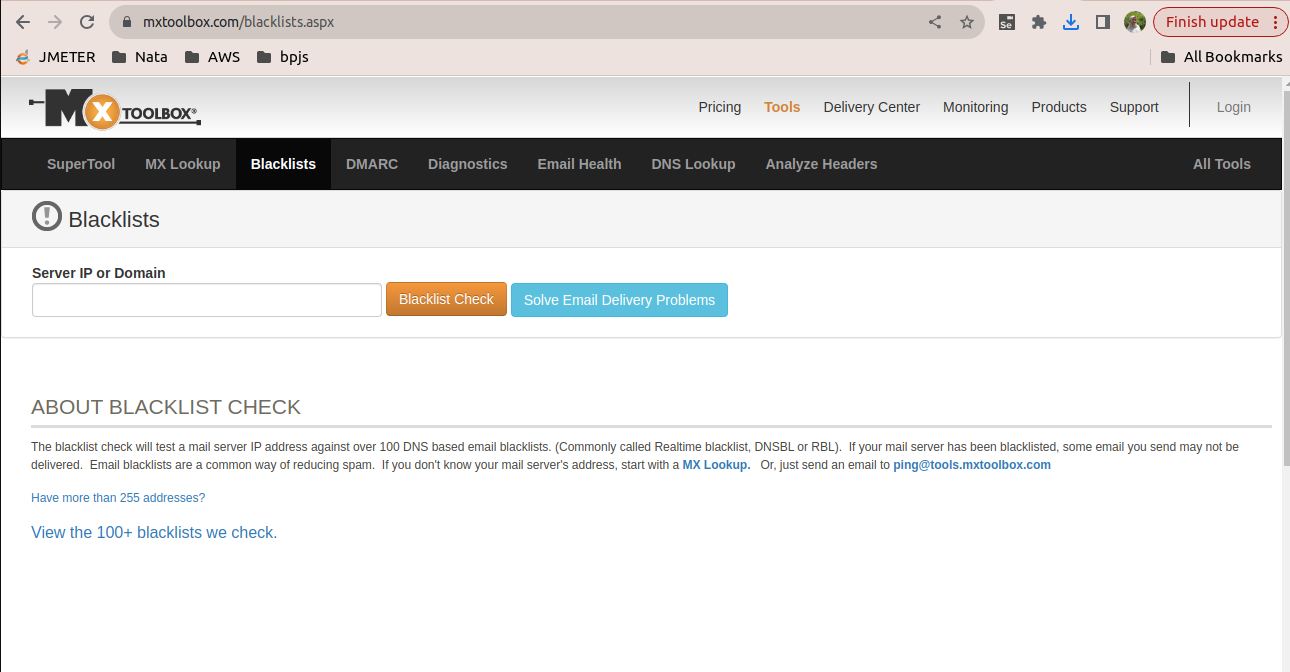Click the 'Server IP or Domain' label
Screen dimensions: 1290x672
click(99, 273)
